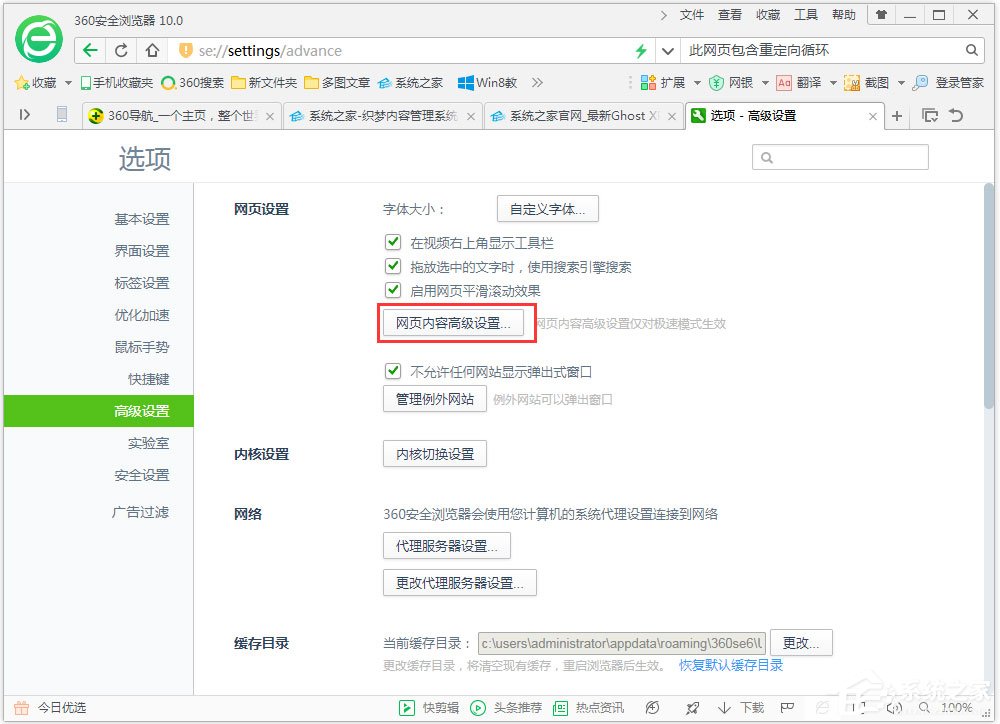The height and width of the screenshot is (724, 1000).
Task: Click the 自定义字体 button
Action: pos(547,208)
